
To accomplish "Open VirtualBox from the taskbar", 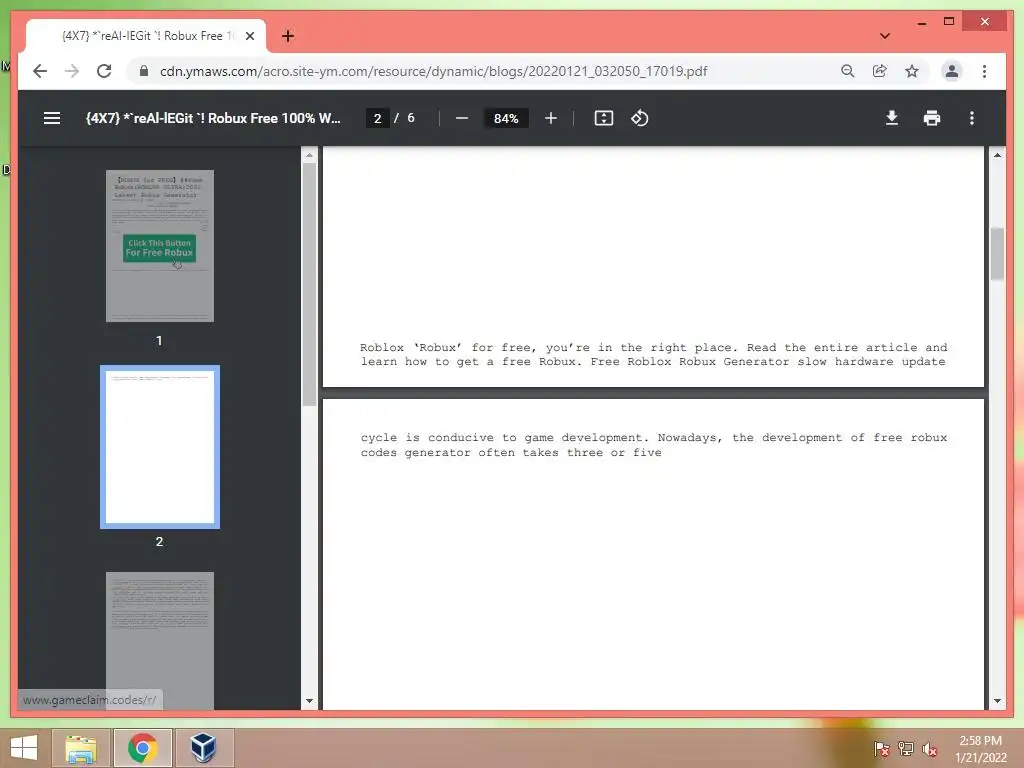I will click(x=204, y=748).
